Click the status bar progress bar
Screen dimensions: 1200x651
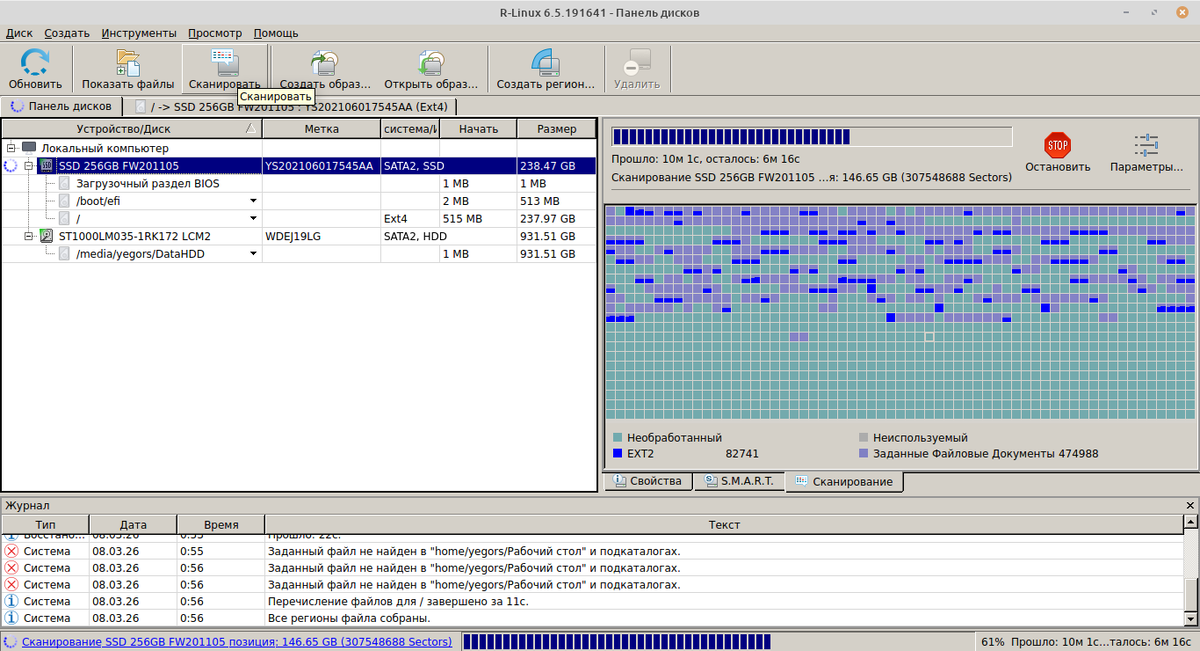[717, 642]
